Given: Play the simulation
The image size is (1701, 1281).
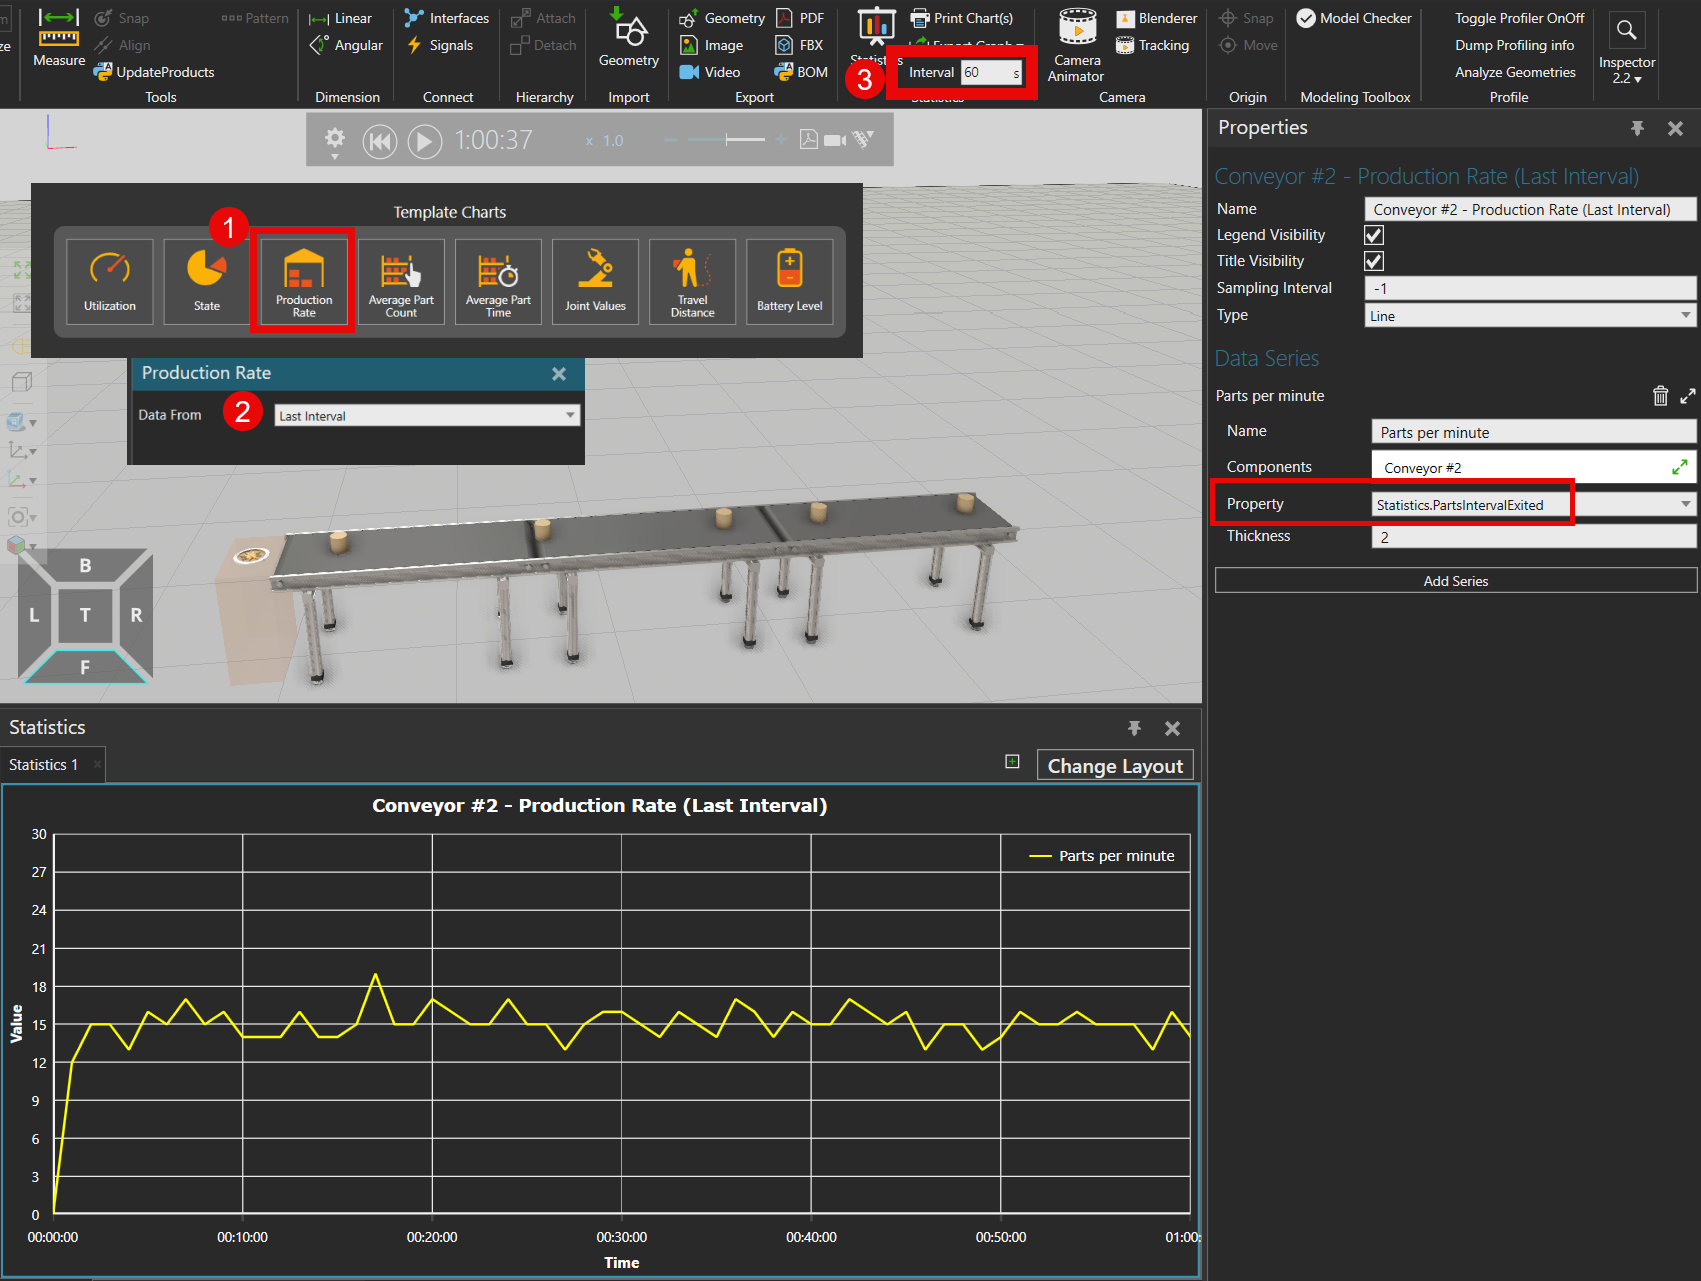Looking at the screenshot, I should [x=424, y=141].
